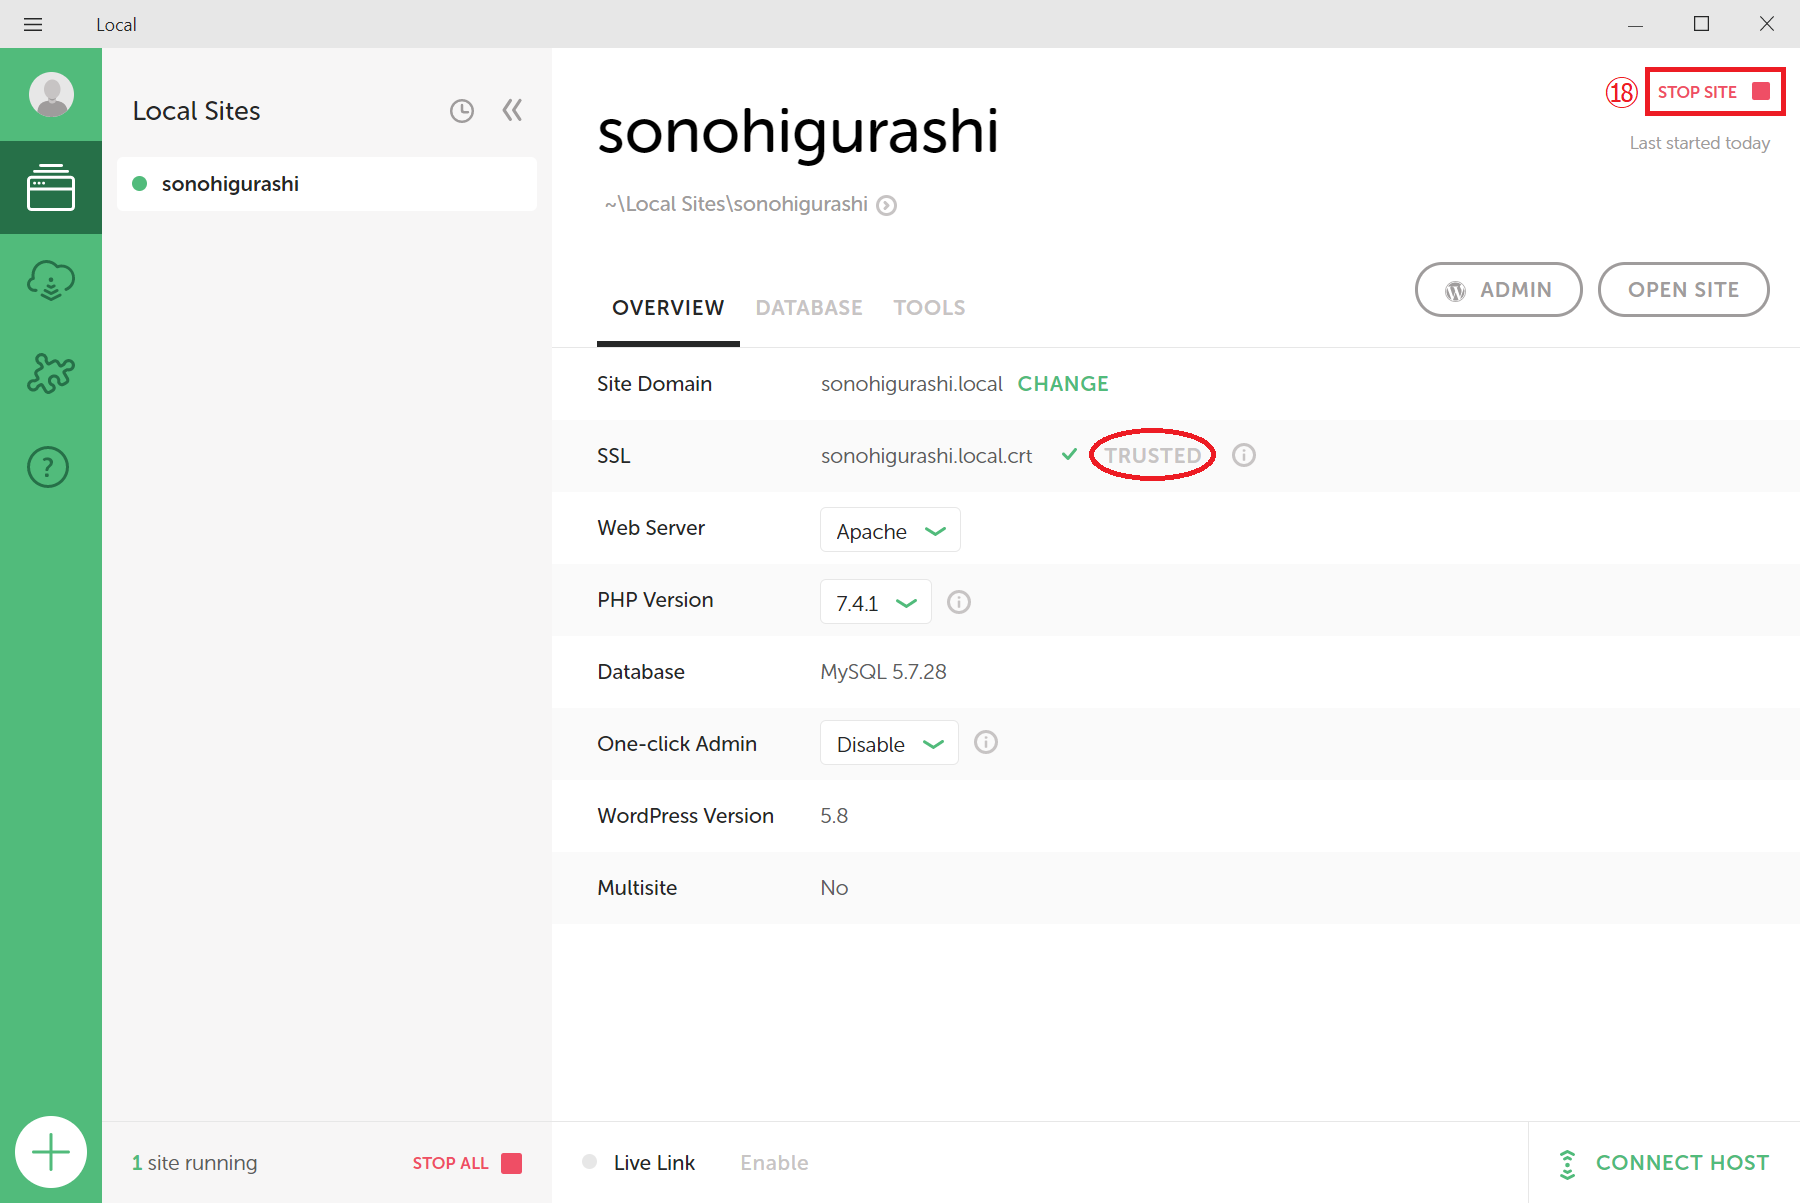Open the PHP Version 7.4.1 dropdown

(x=876, y=602)
